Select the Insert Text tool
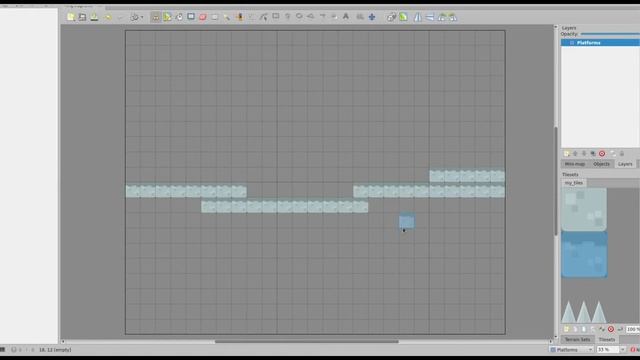 point(346,17)
